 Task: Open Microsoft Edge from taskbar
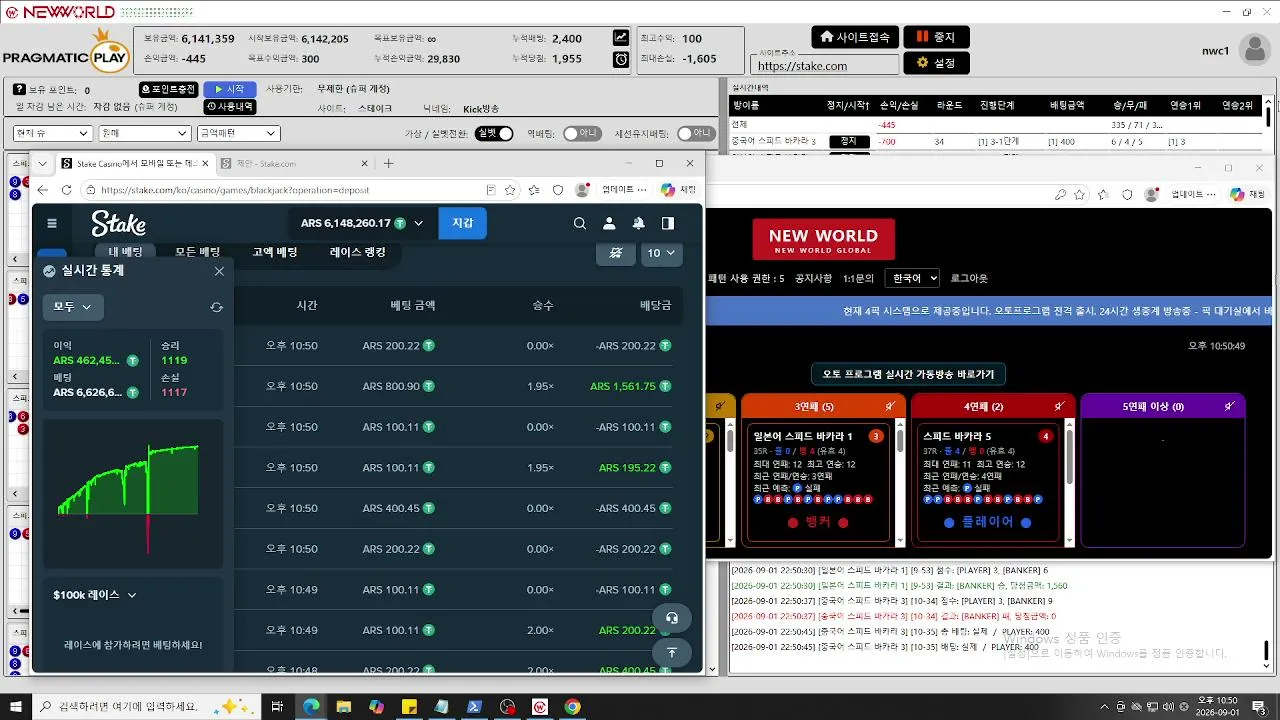click(x=311, y=707)
